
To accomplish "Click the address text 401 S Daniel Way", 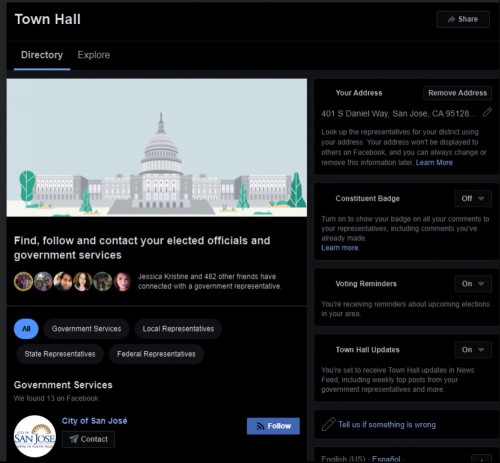I will point(399,114).
